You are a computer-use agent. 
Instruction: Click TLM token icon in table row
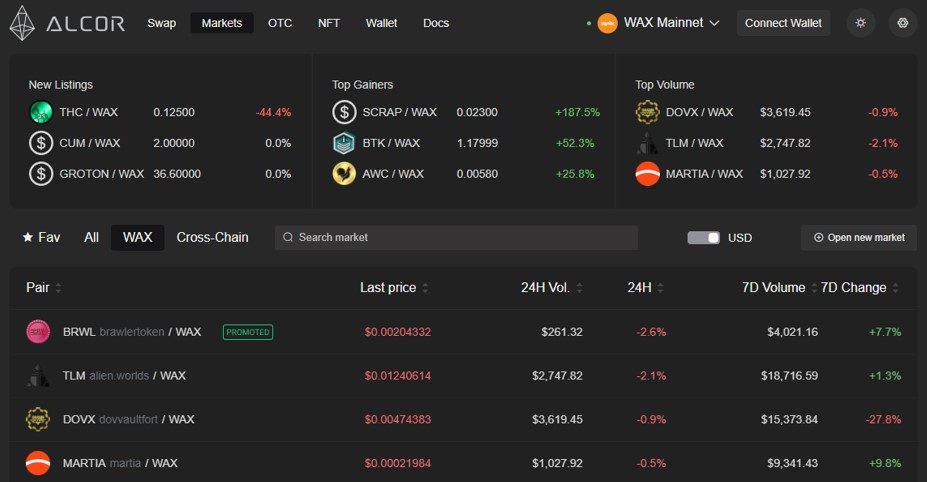point(38,376)
